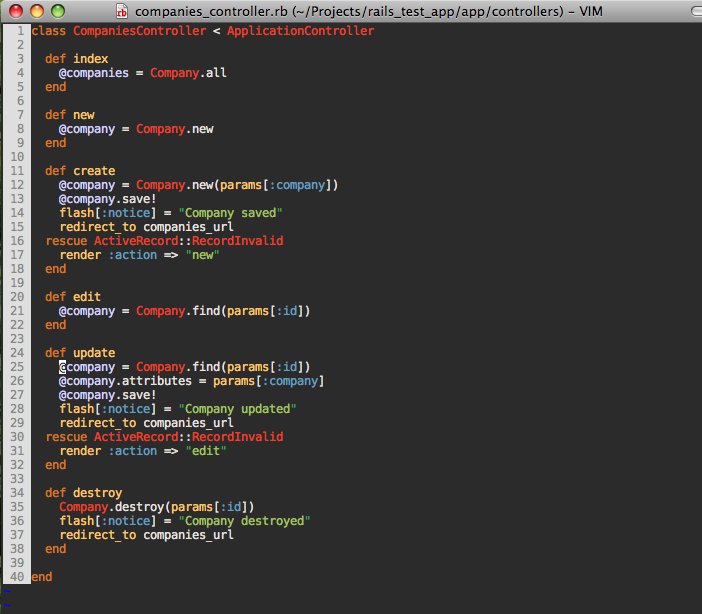702x614 pixels.
Task: Close the VIM window with red button
Action: click(13, 11)
